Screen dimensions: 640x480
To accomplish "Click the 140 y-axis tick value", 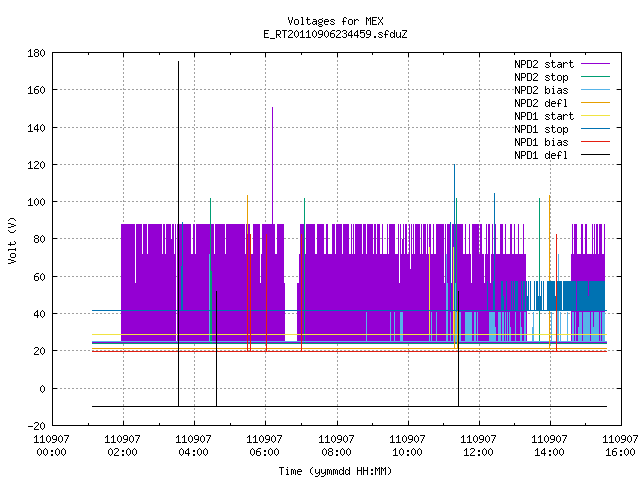I will tap(36, 128).
